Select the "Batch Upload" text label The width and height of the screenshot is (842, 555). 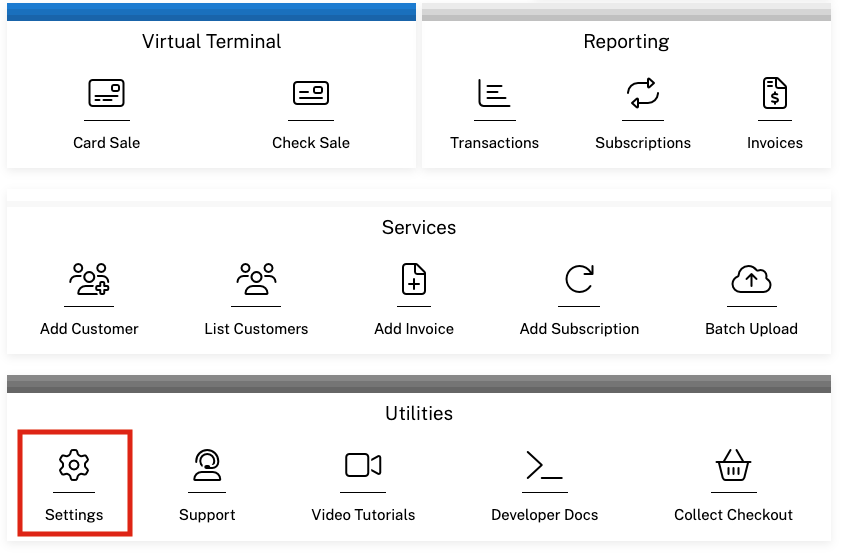751,329
